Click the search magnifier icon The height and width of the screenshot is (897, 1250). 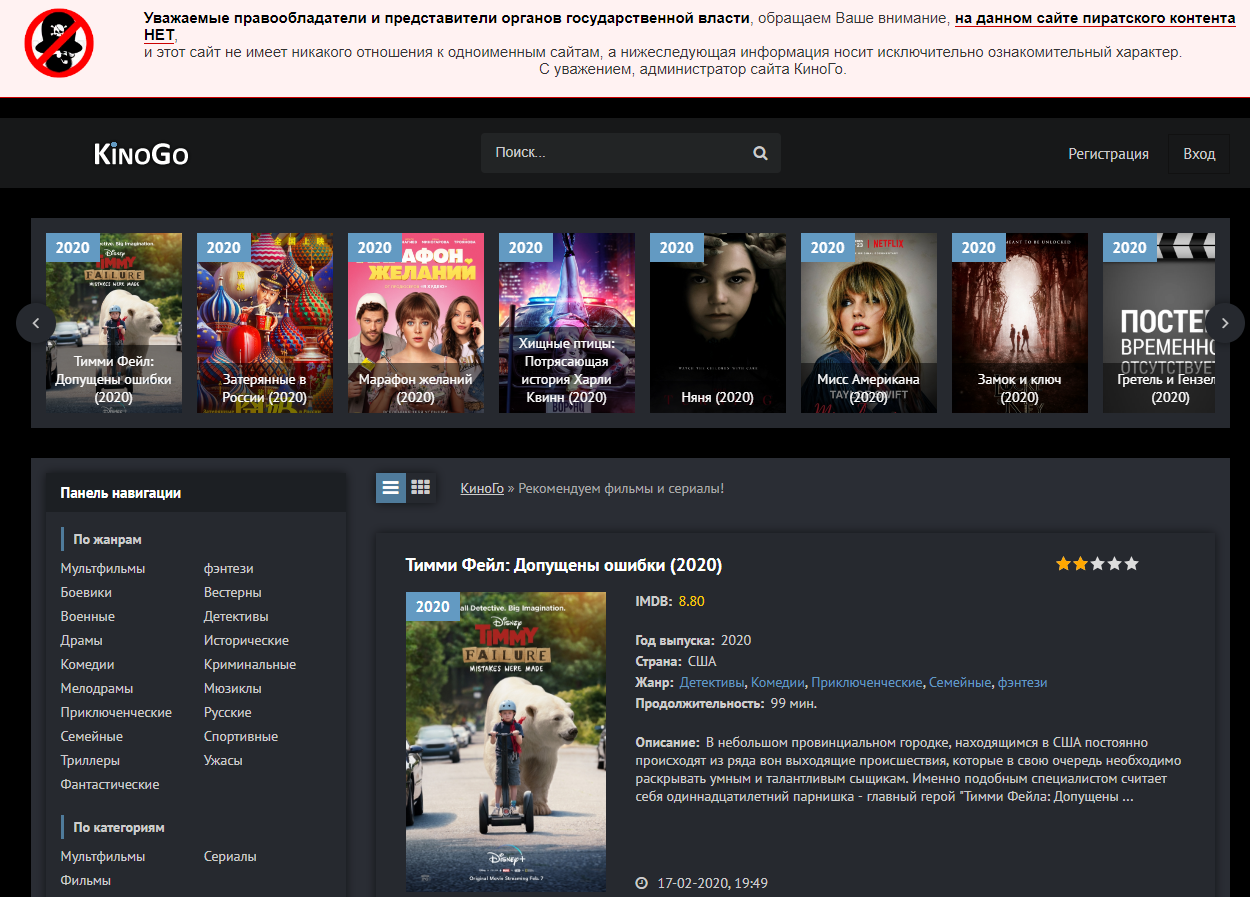point(760,153)
